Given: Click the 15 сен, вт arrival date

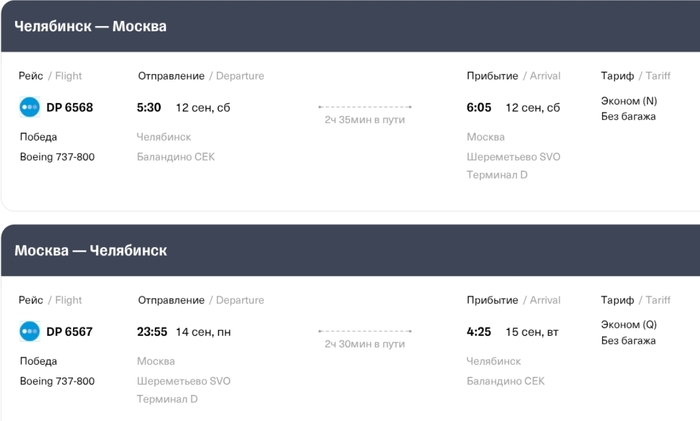Looking at the screenshot, I should [x=532, y=332].
